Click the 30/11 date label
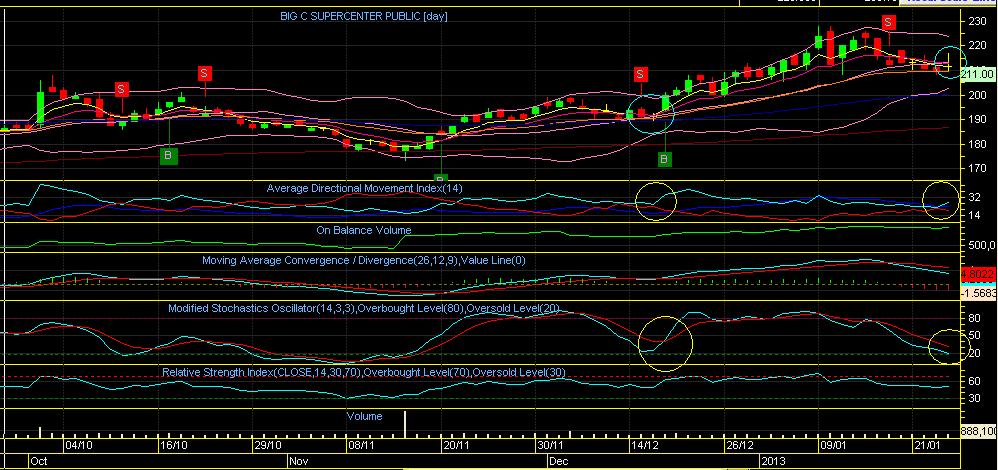 (550, 445)
